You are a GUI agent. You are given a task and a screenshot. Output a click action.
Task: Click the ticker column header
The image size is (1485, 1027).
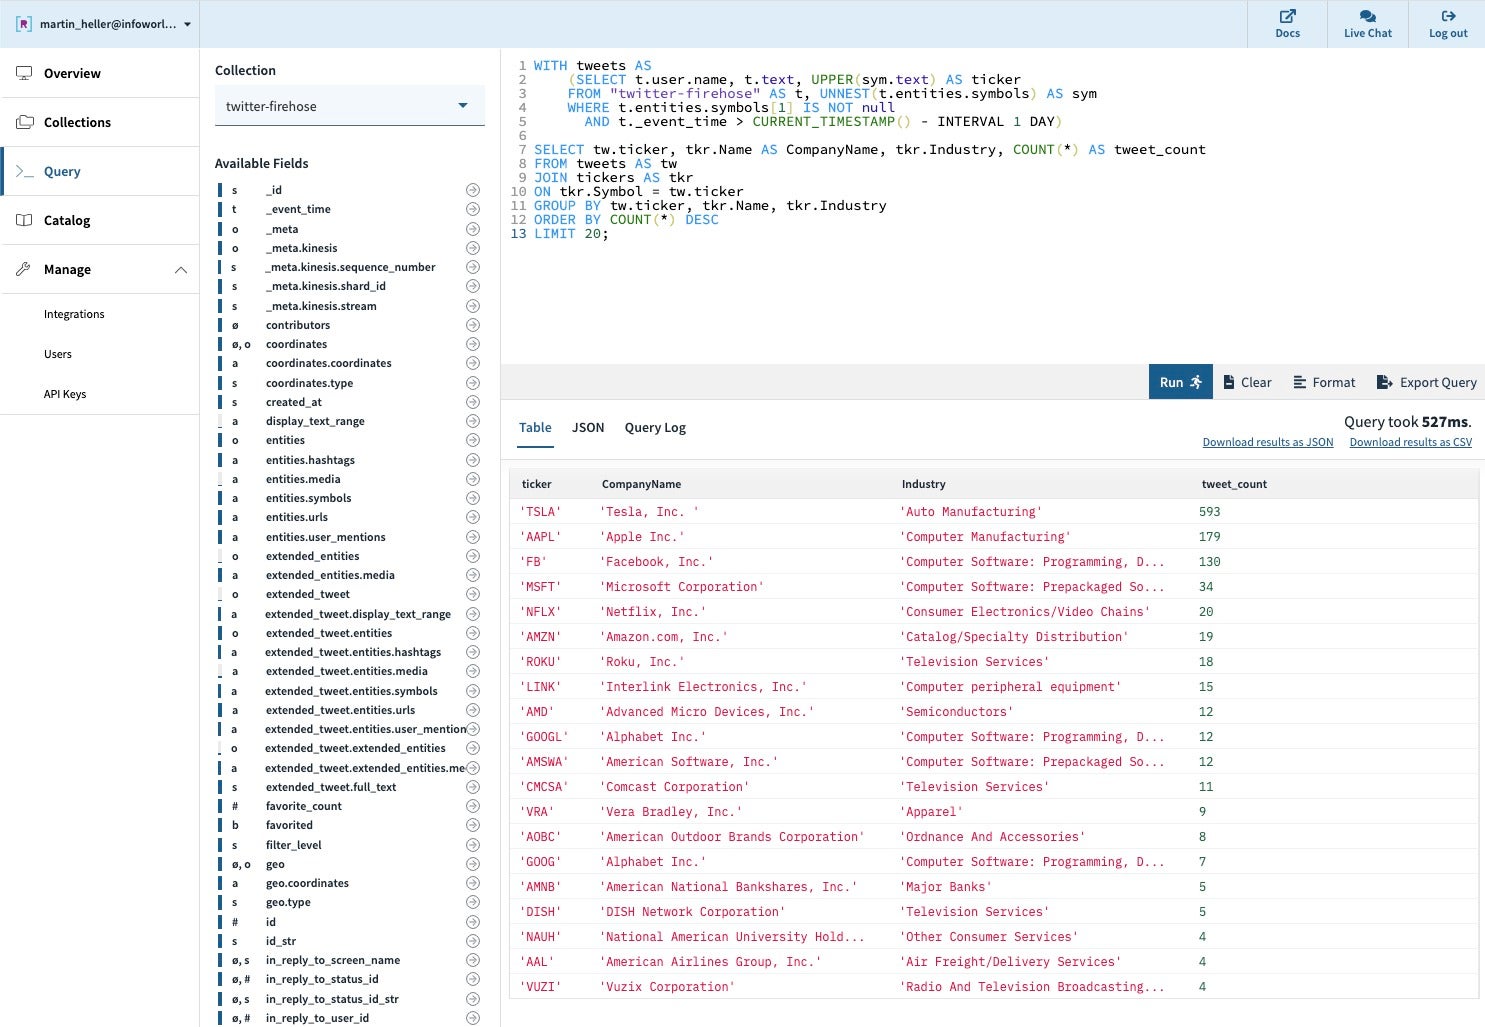537,484
